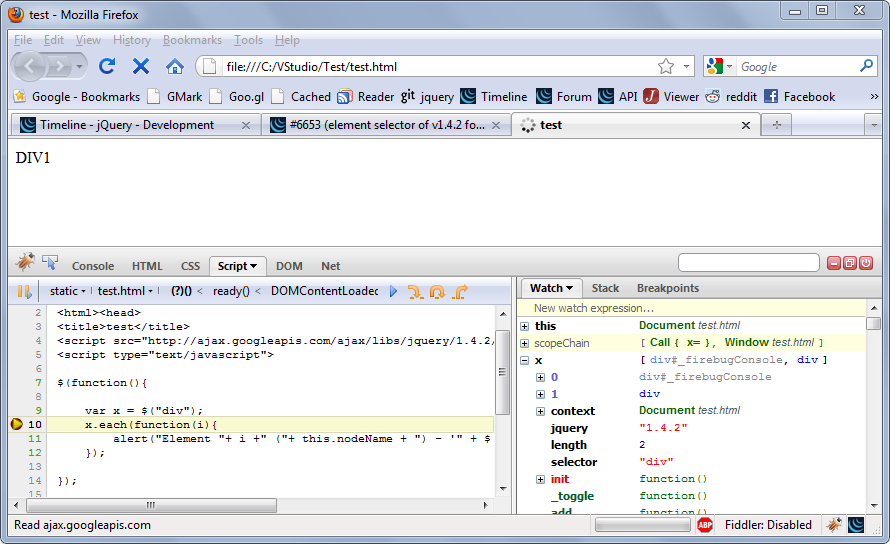Click the Step Out debugger icon

[x=460, y=292]
